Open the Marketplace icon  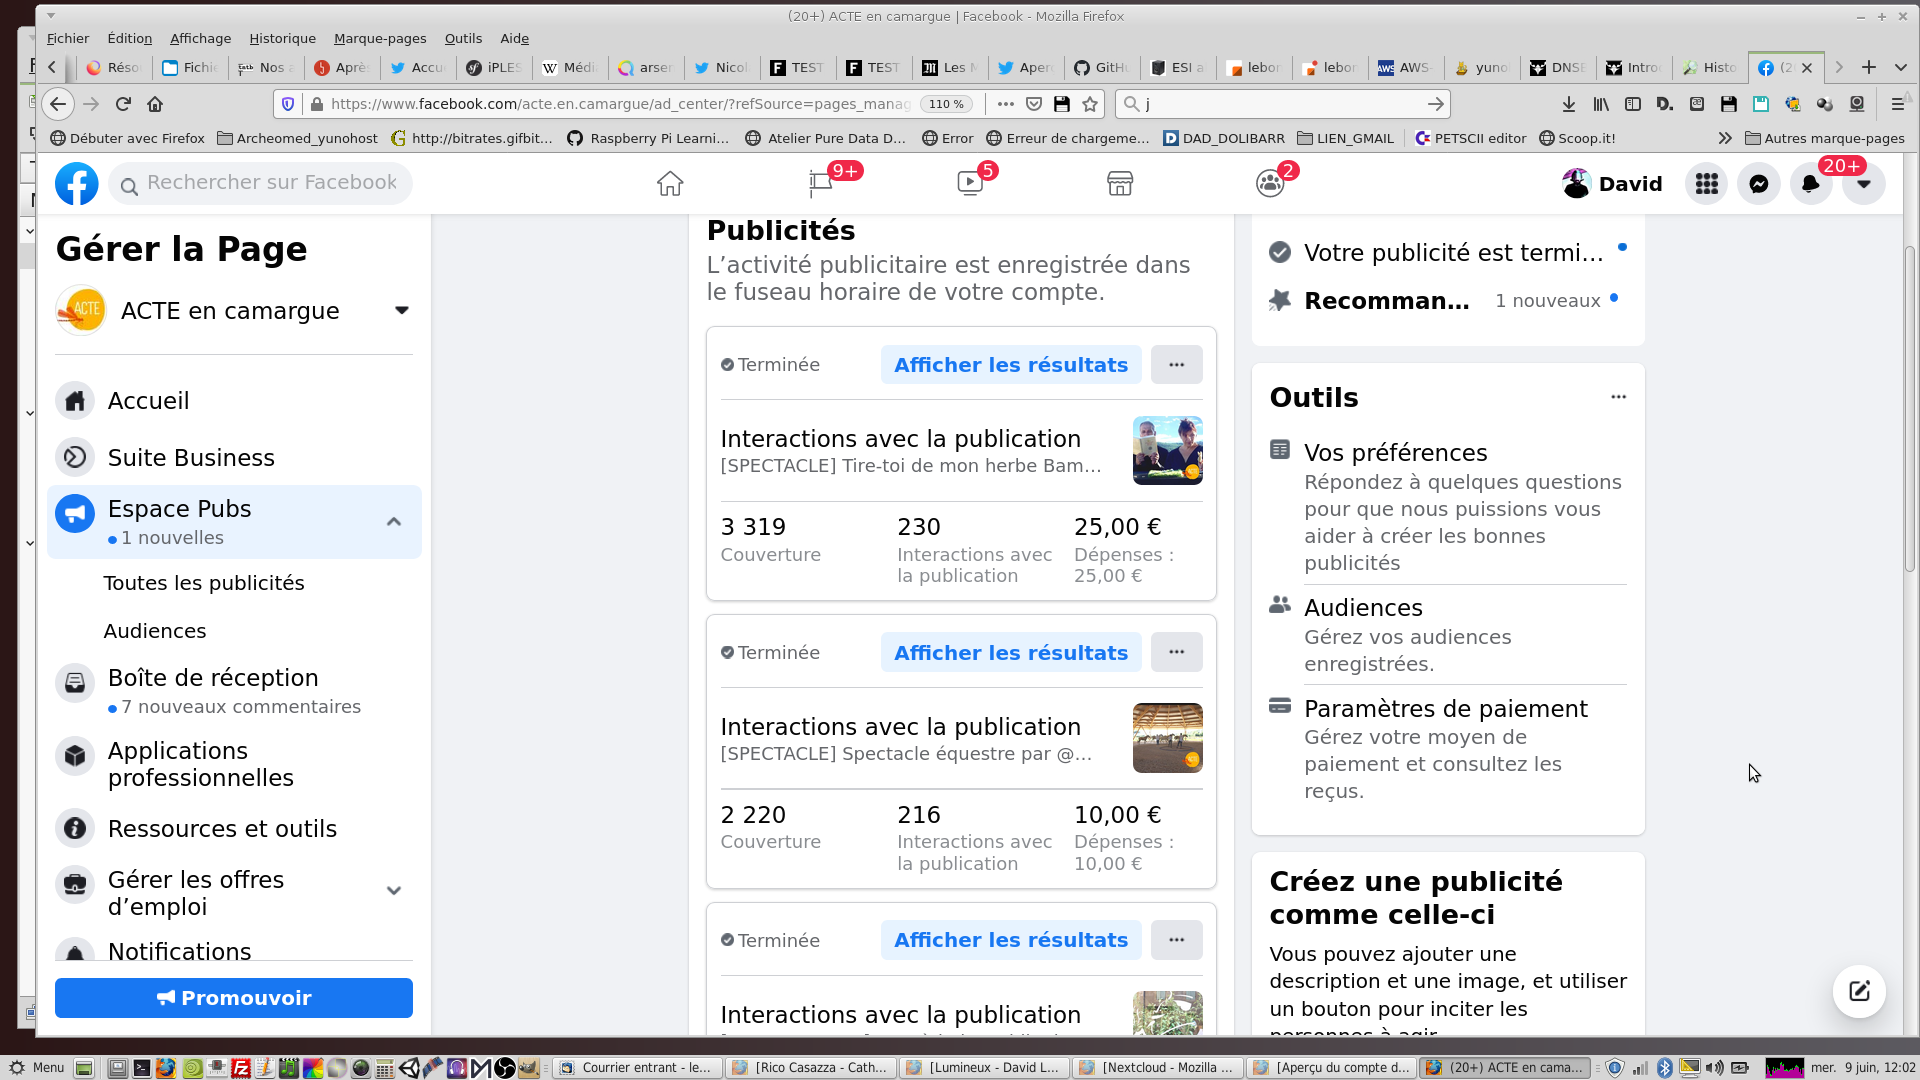[x=1120, y=184]
